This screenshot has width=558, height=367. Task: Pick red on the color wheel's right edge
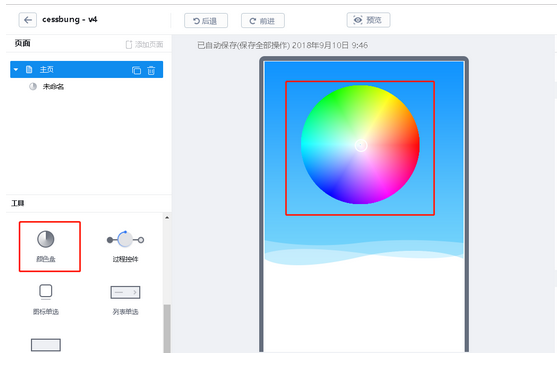tap(415, 145)
